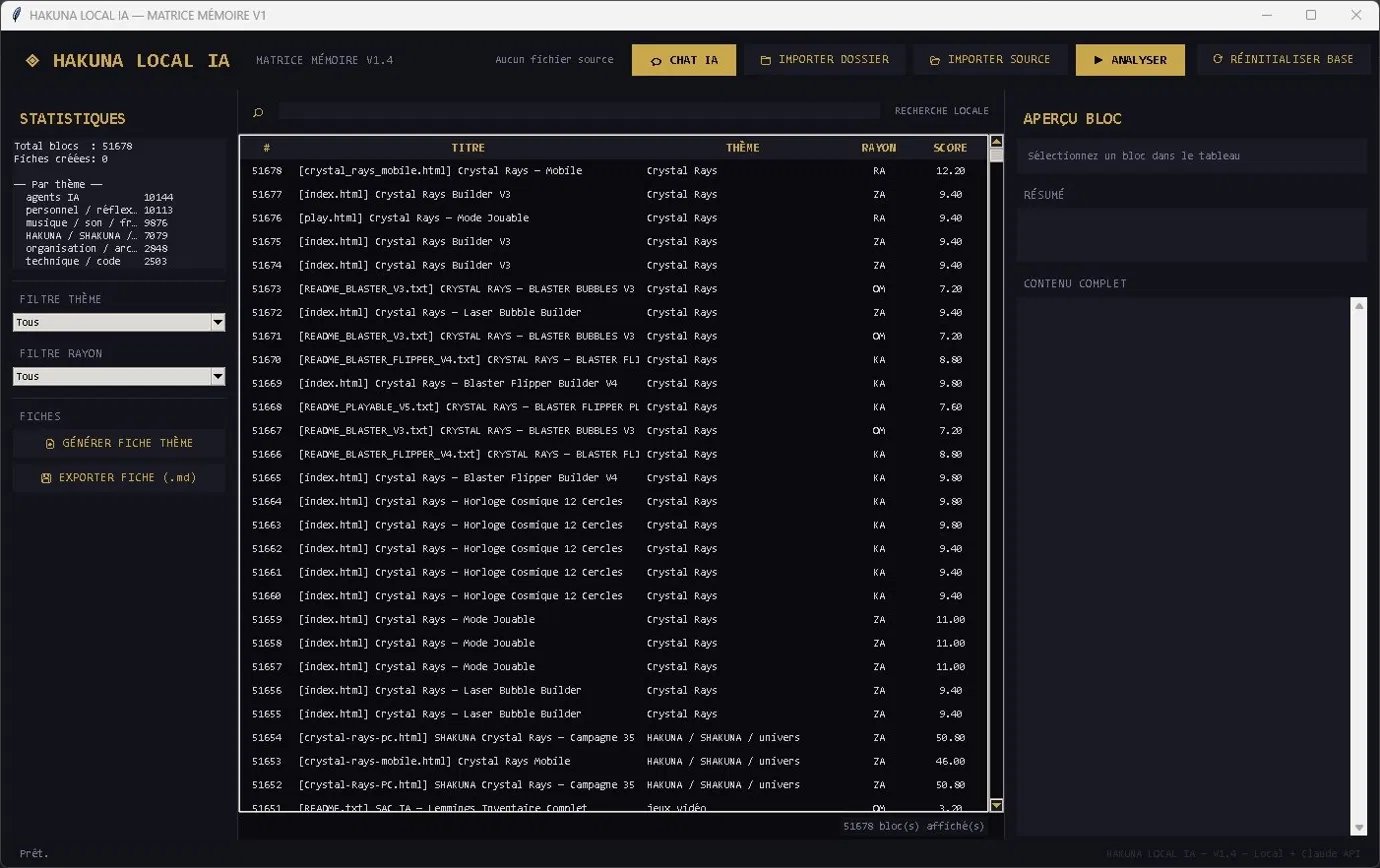The height and width of the screenshot is (868, 1380).
Task: Click the CONTENU COMPLET scrollbar down arrow
Action: (1358, 827)
